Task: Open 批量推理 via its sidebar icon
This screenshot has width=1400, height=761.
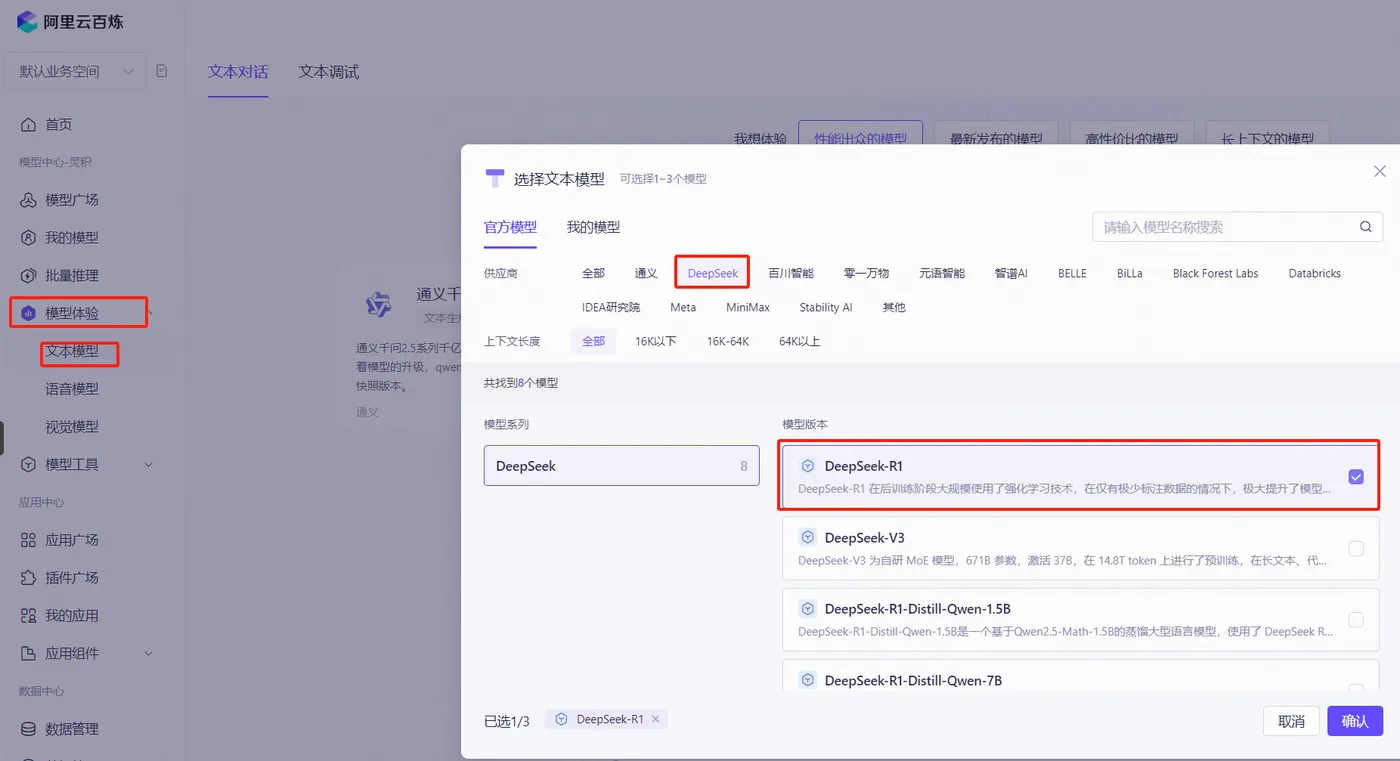Action: click(x=28, y=276)
